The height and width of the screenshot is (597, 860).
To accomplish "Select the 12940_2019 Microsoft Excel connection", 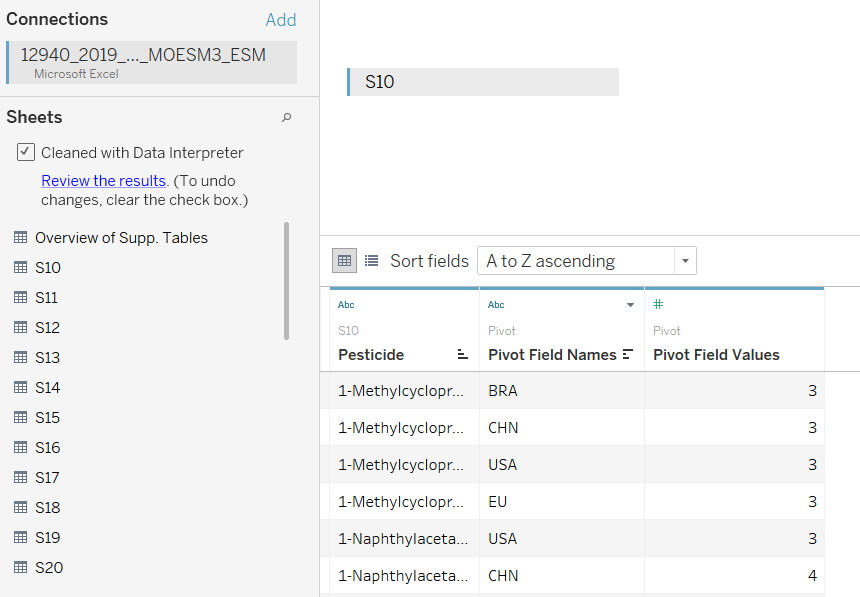I will coord(152,63).
